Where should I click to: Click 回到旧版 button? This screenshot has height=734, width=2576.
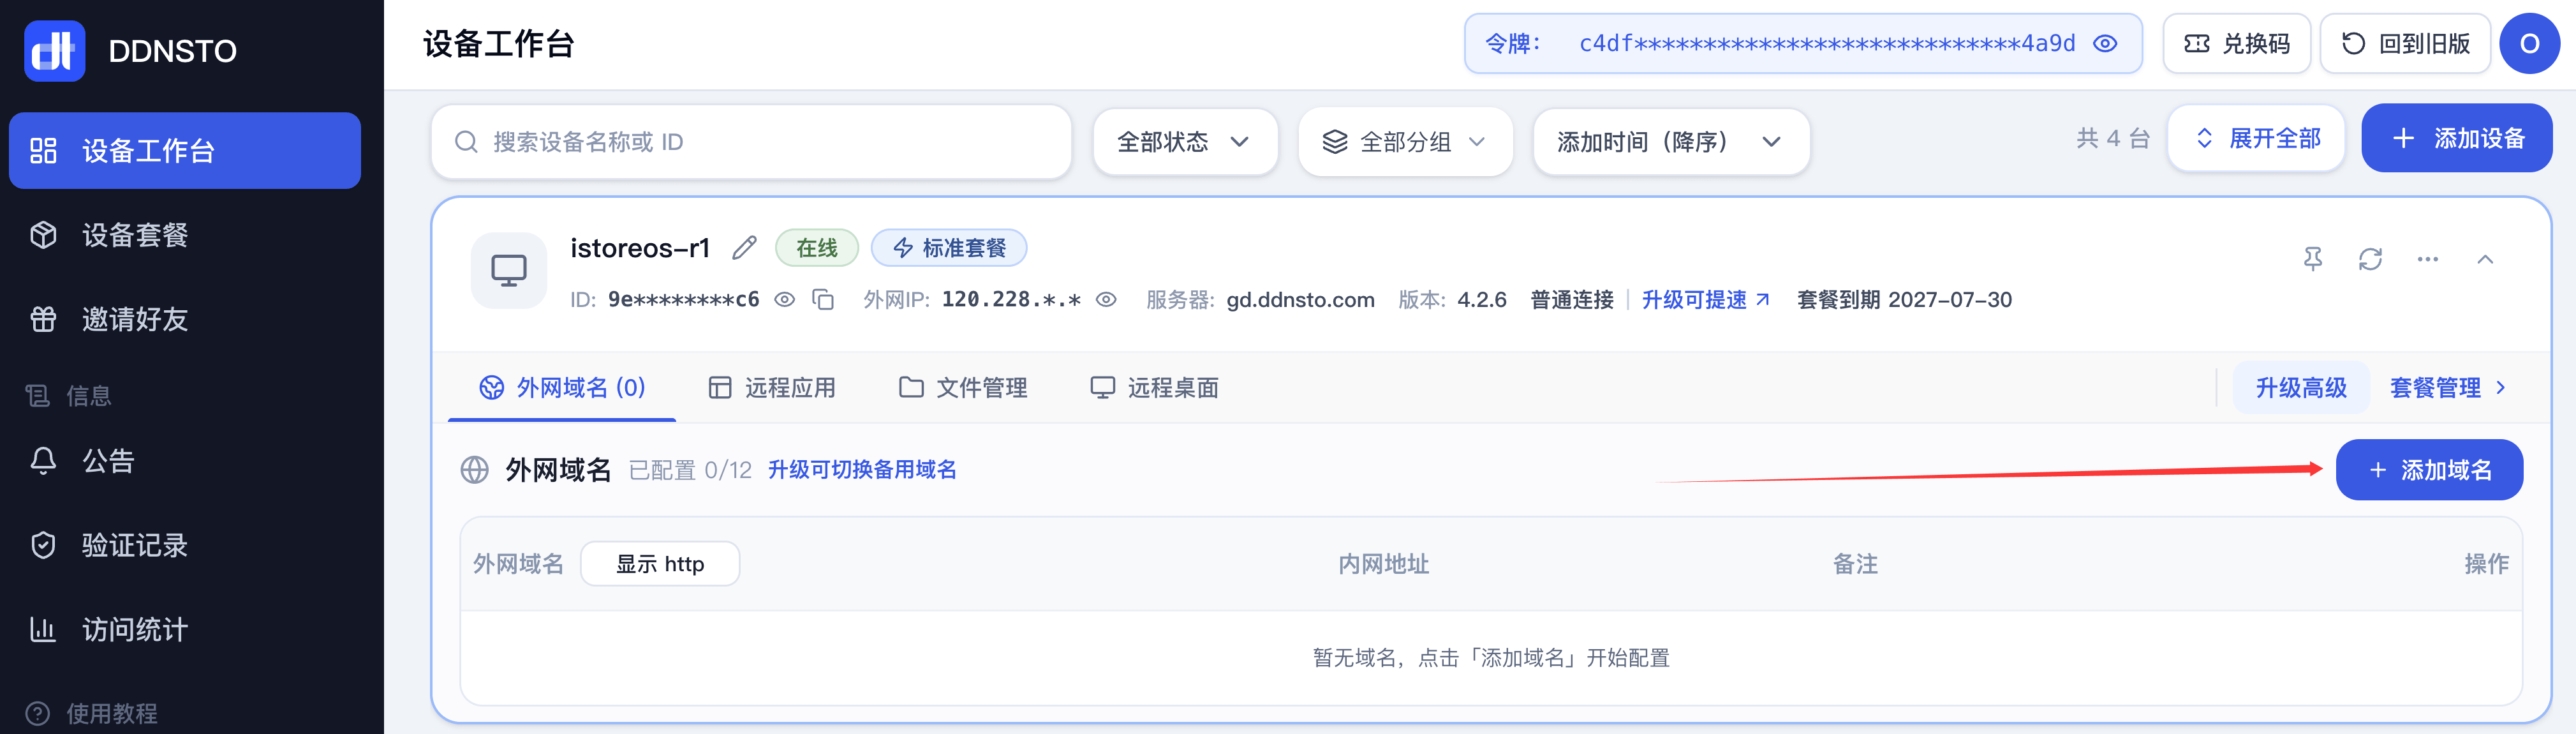(2405, 43)
